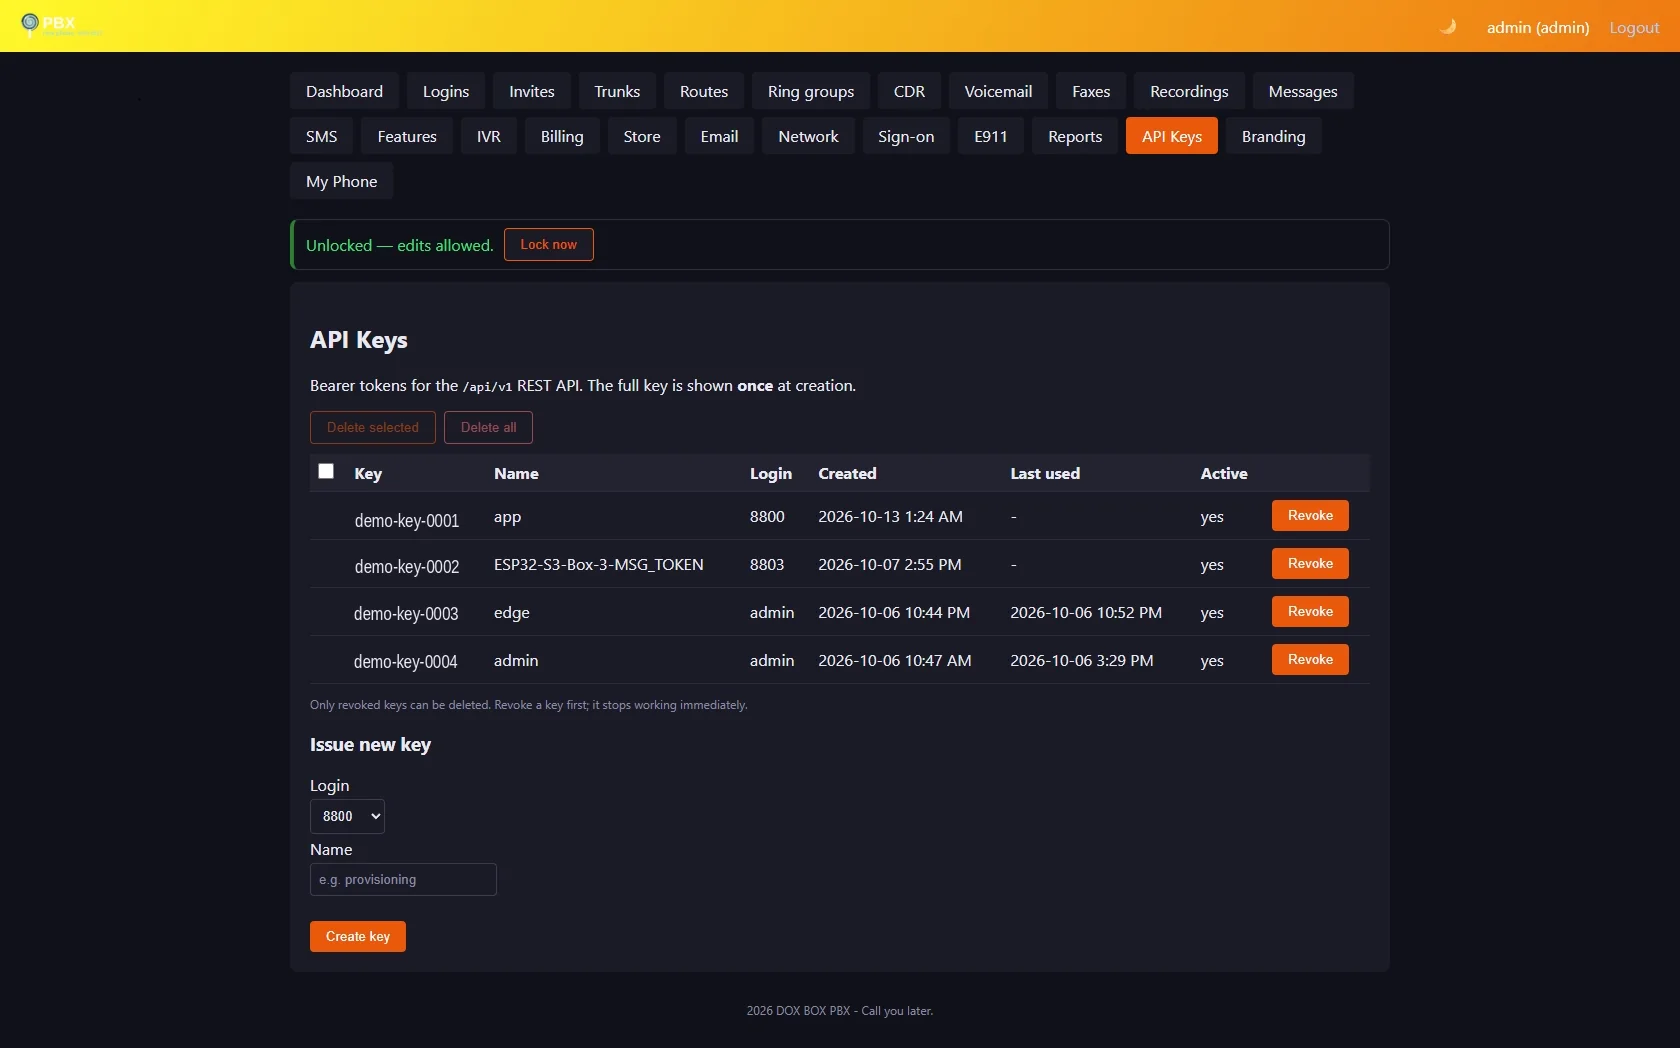Select the Routes tab

[x=704, y=91]
